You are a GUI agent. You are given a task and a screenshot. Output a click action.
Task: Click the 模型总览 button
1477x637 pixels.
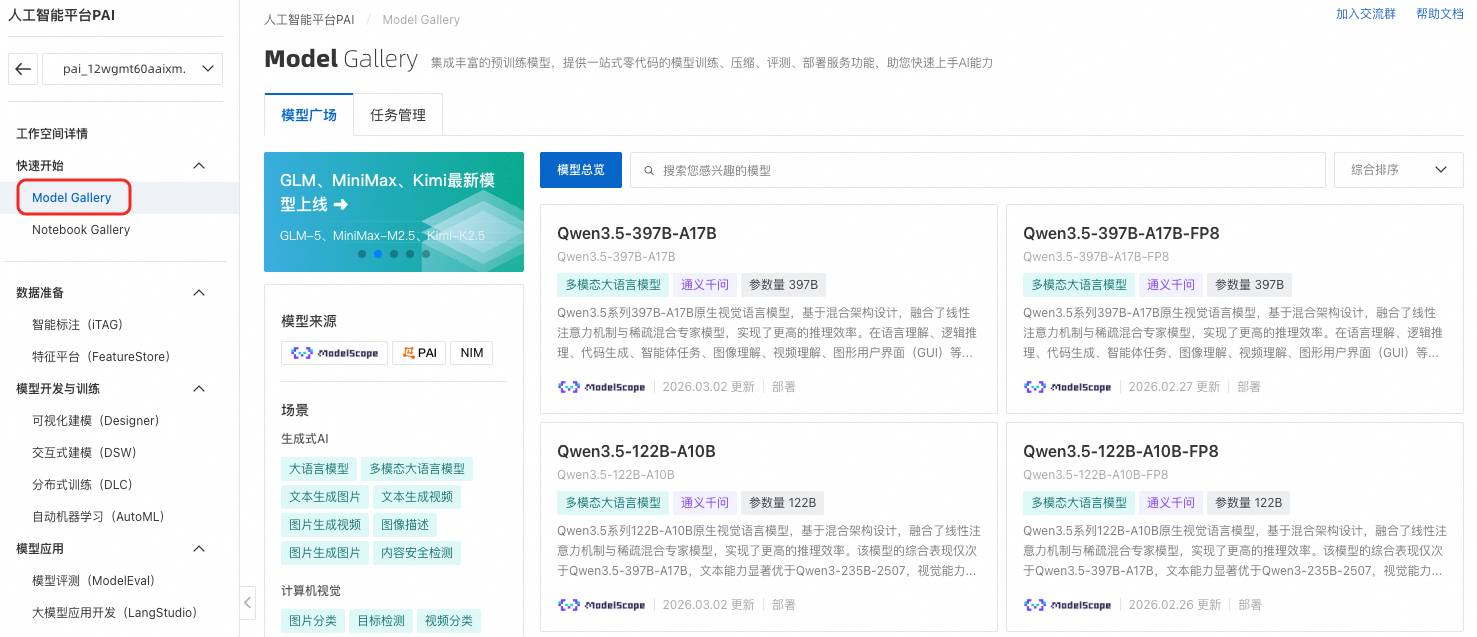tap(580, 170)
